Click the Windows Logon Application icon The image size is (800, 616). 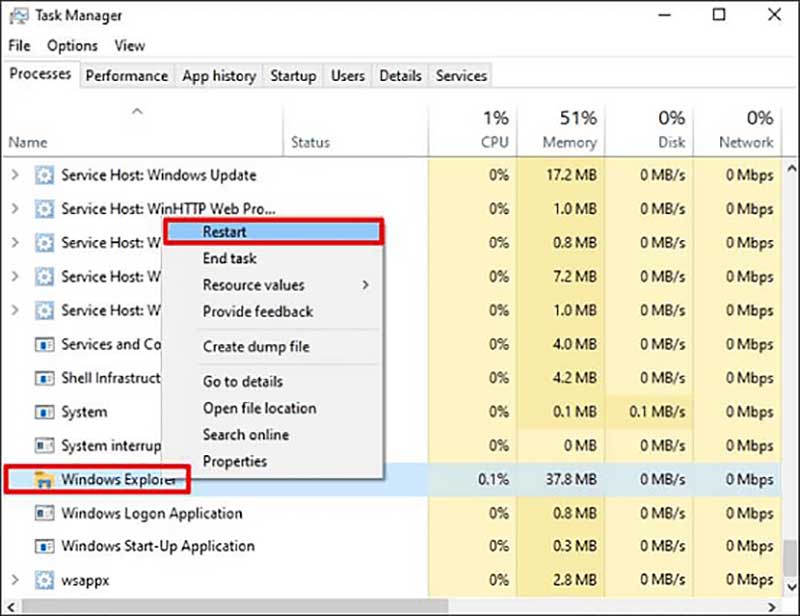tap(44, 513)
